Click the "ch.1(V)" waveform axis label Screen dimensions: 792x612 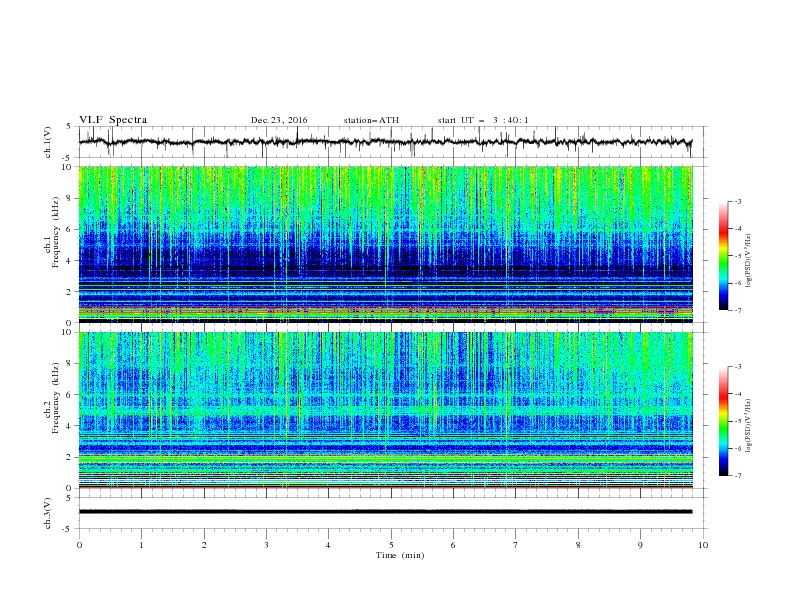click(x=48, y=142)
